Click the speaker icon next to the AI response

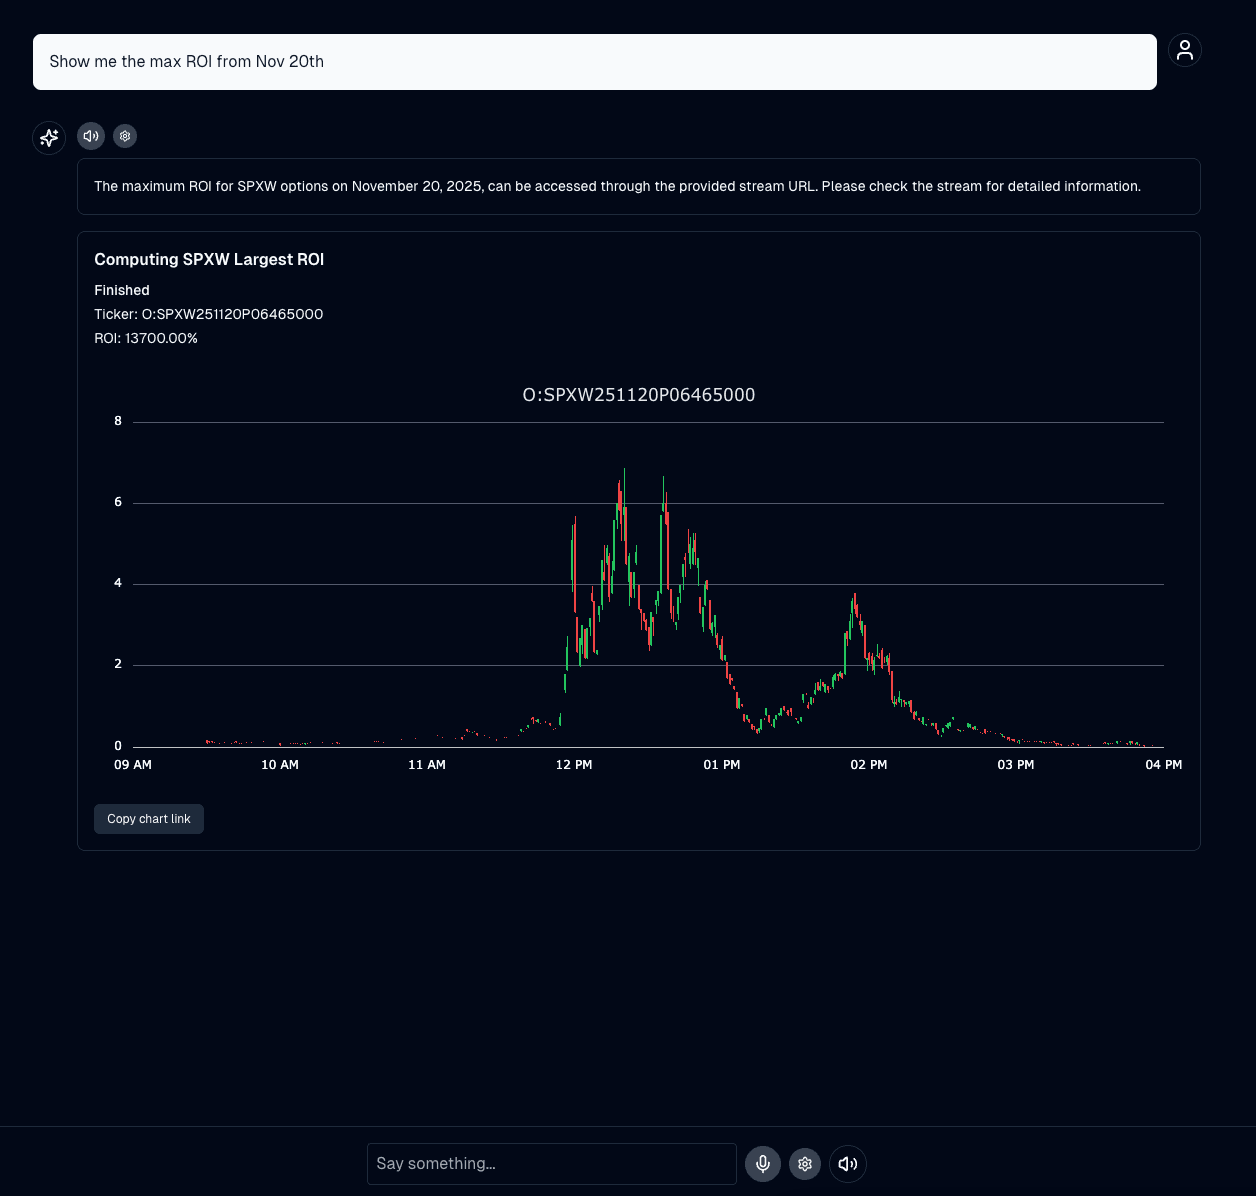pyautogui.click(x=91, y=136)
